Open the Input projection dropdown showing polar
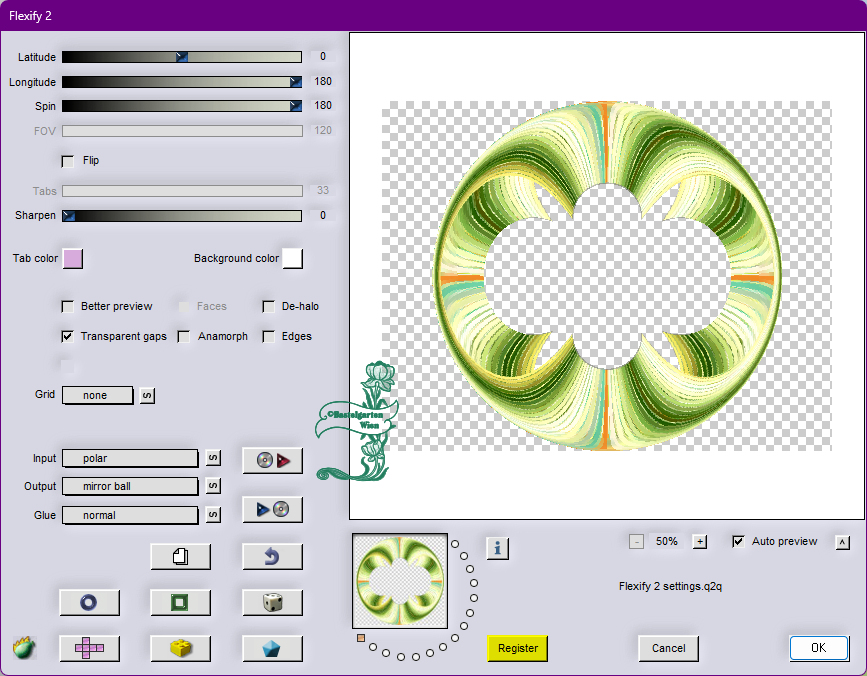The height and width of the screenshot is (676, 867). pyautogui.click(x=130, y=458)
